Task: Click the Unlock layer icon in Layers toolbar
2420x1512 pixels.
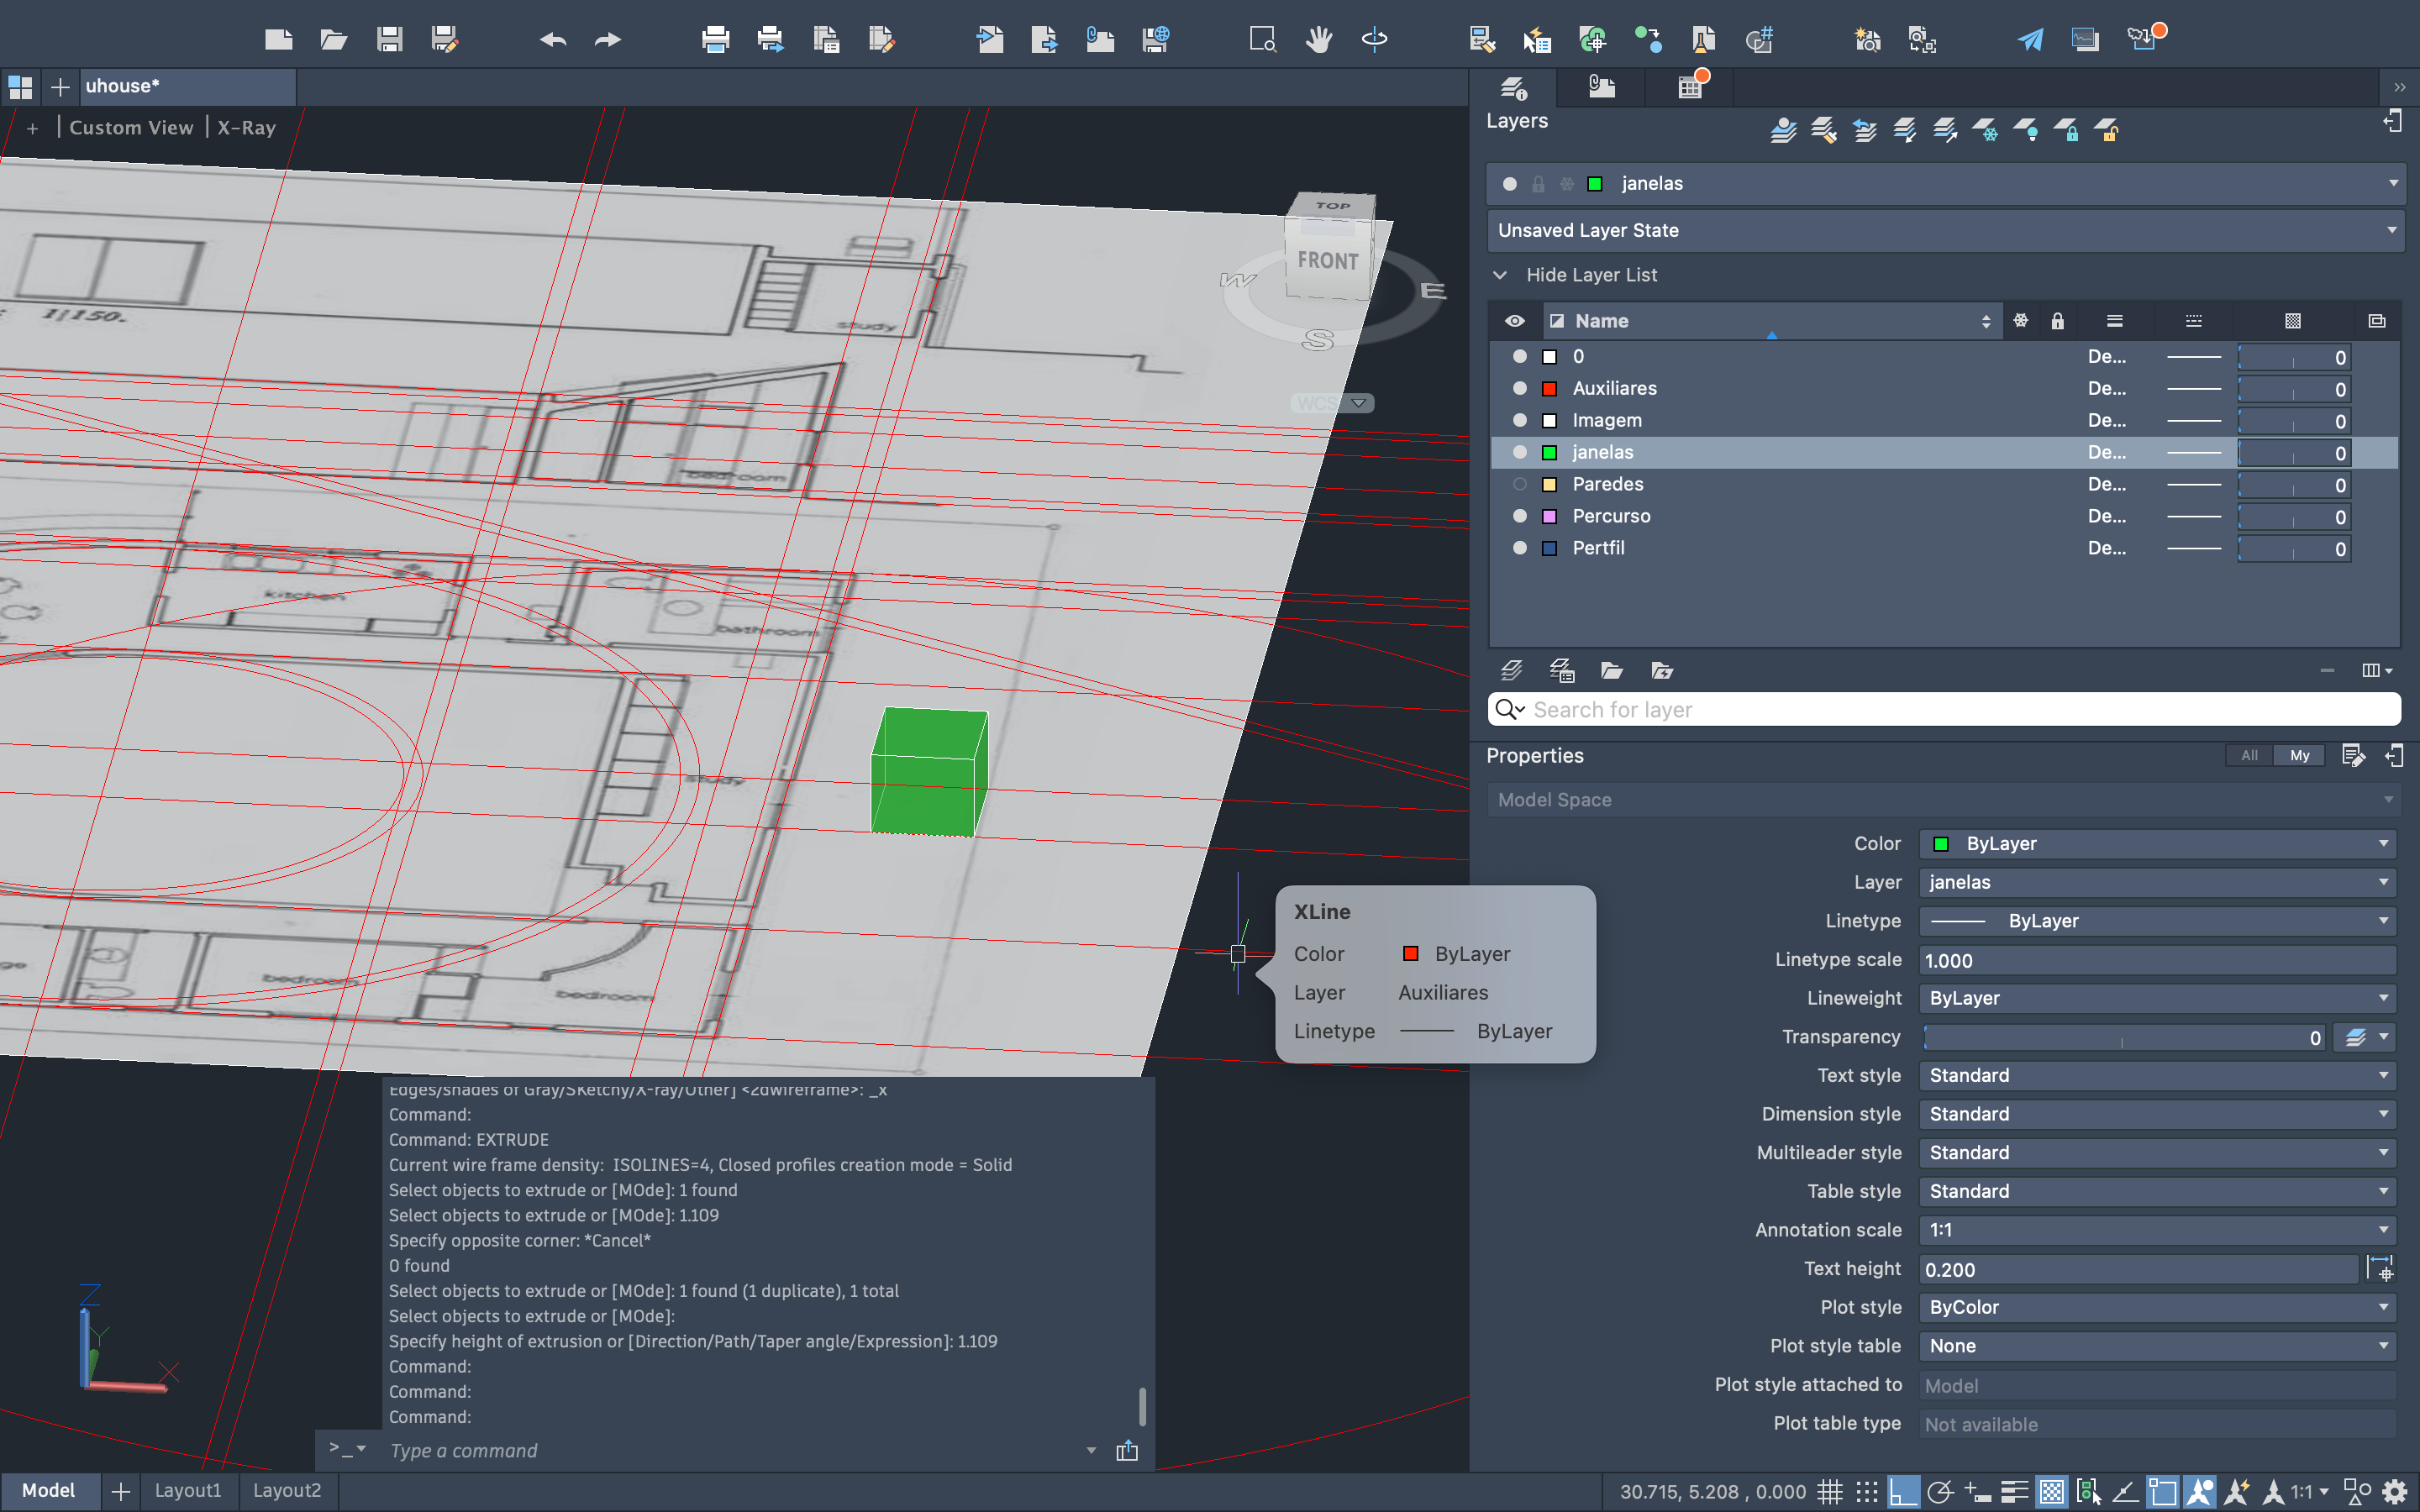Action: coord(2108,130)
